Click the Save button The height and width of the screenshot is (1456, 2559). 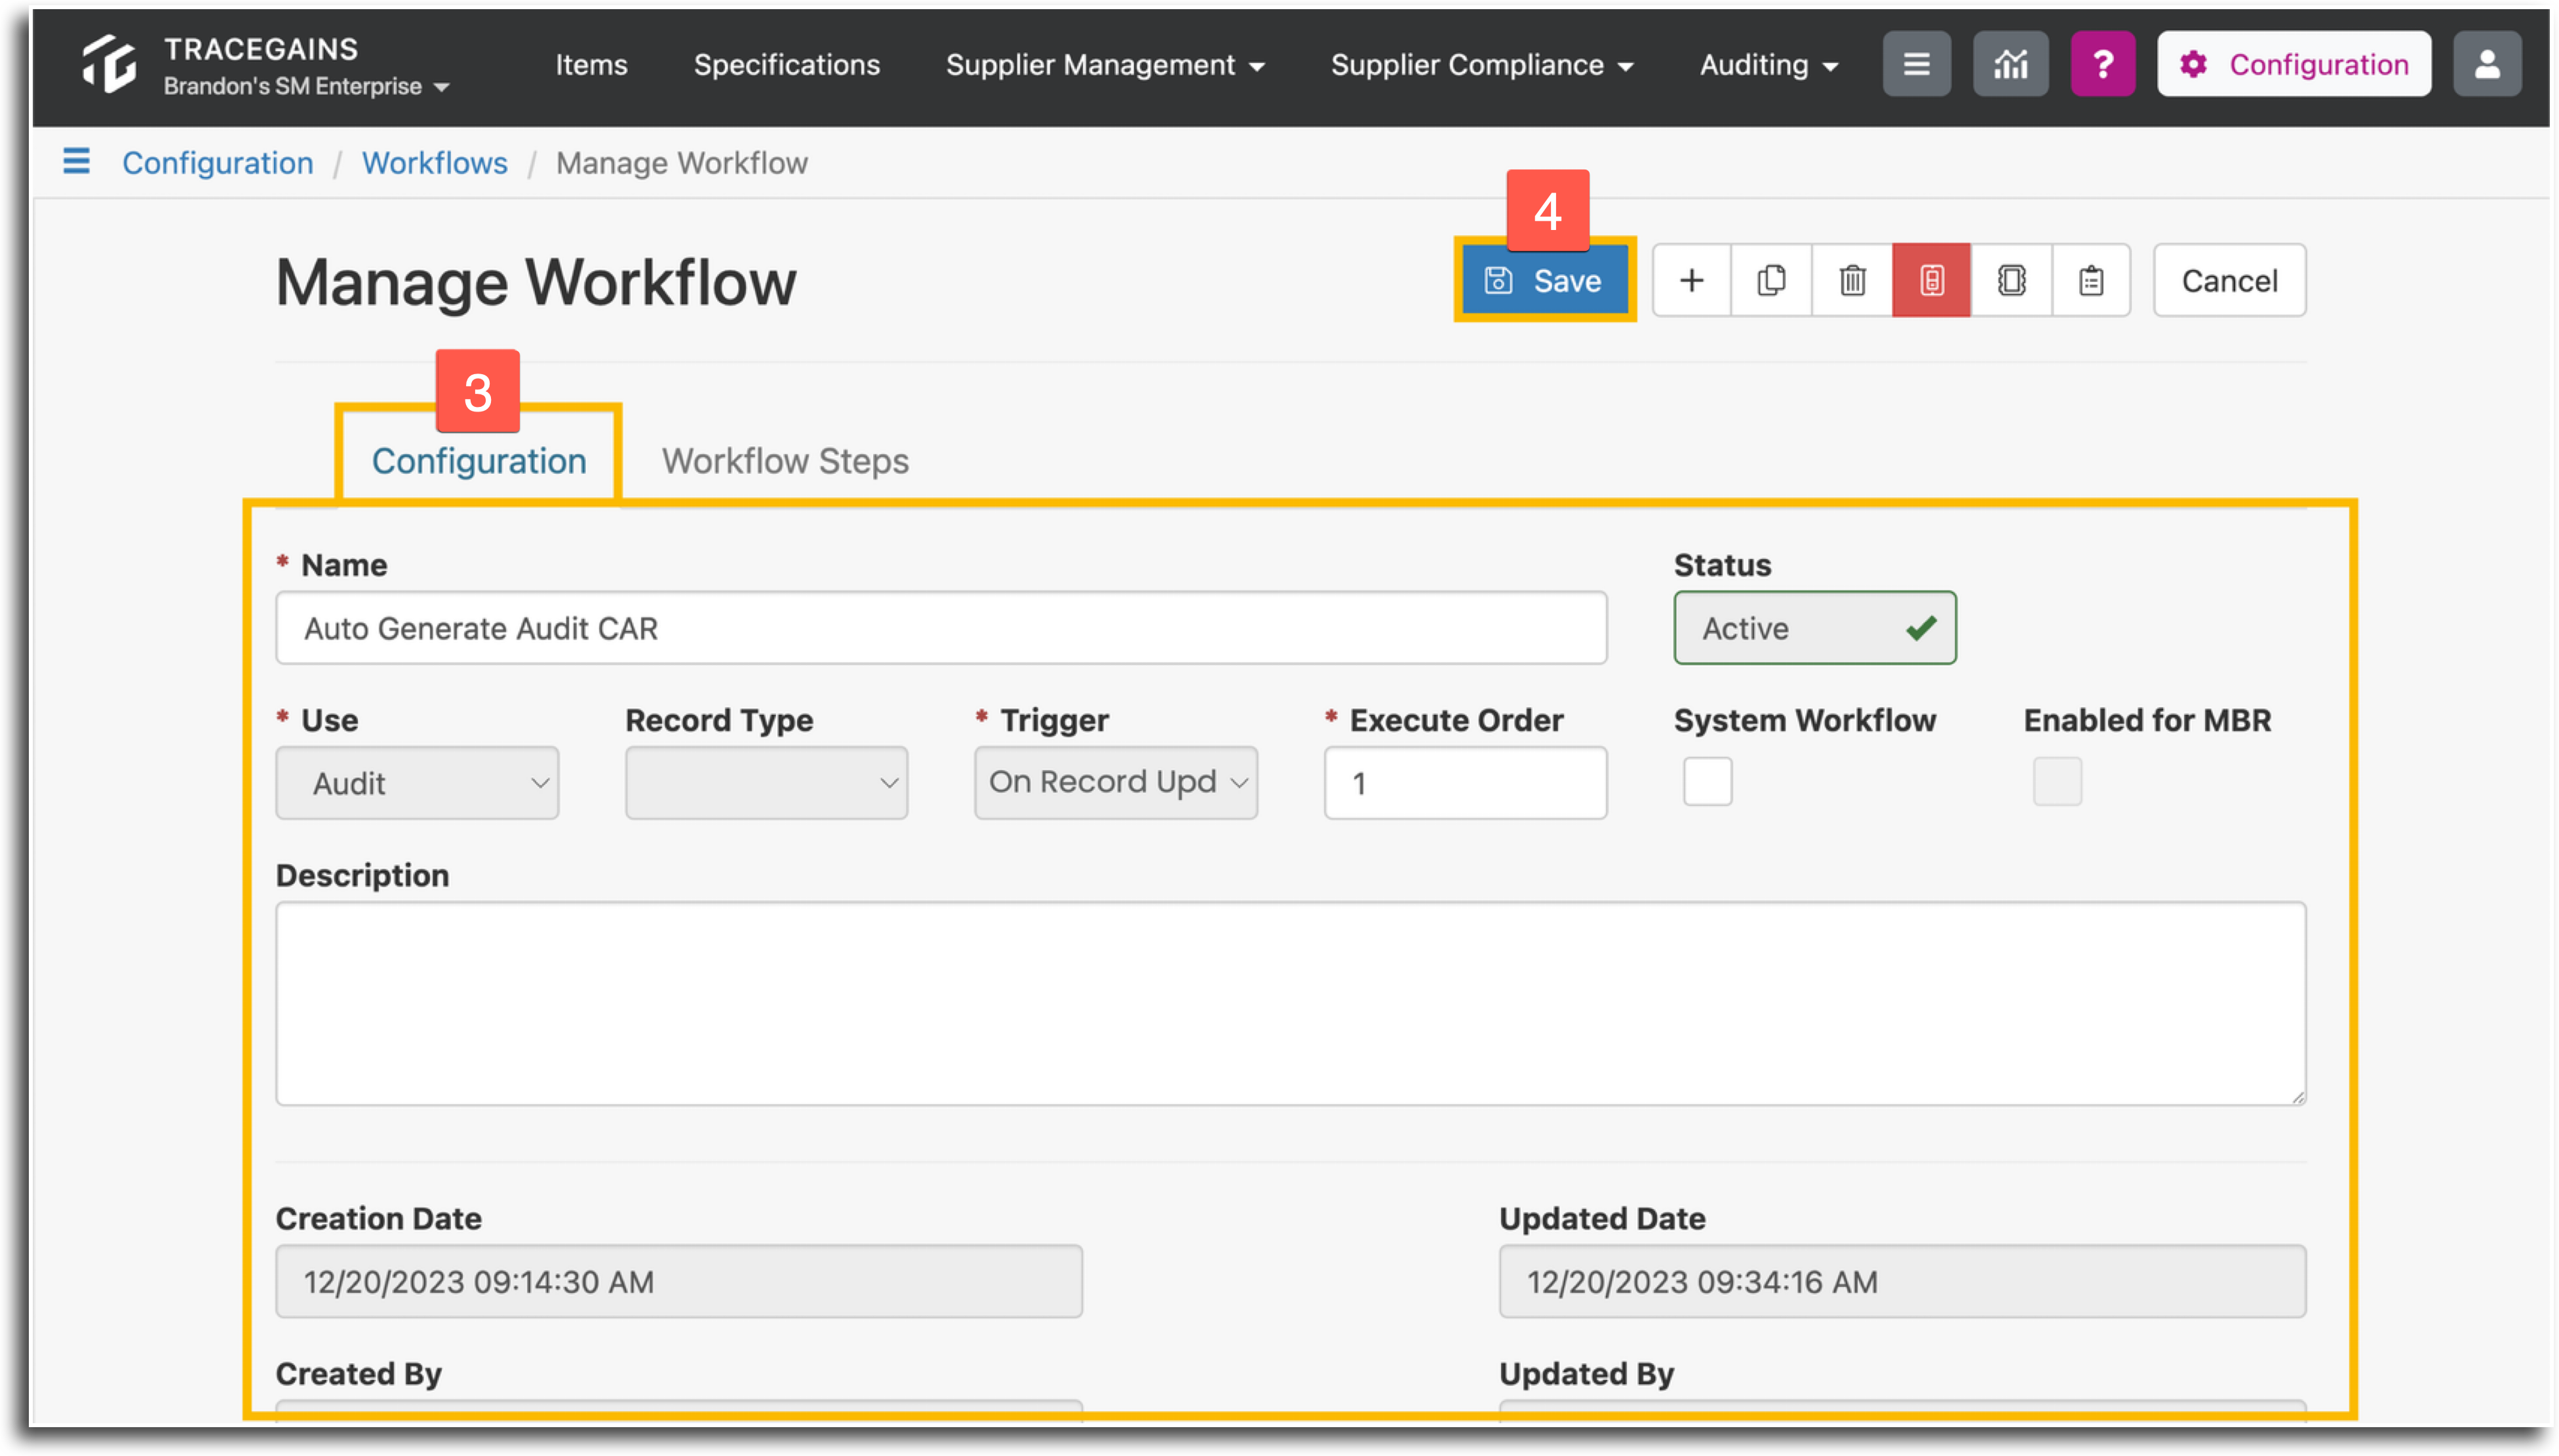(x=1545, y=281)
